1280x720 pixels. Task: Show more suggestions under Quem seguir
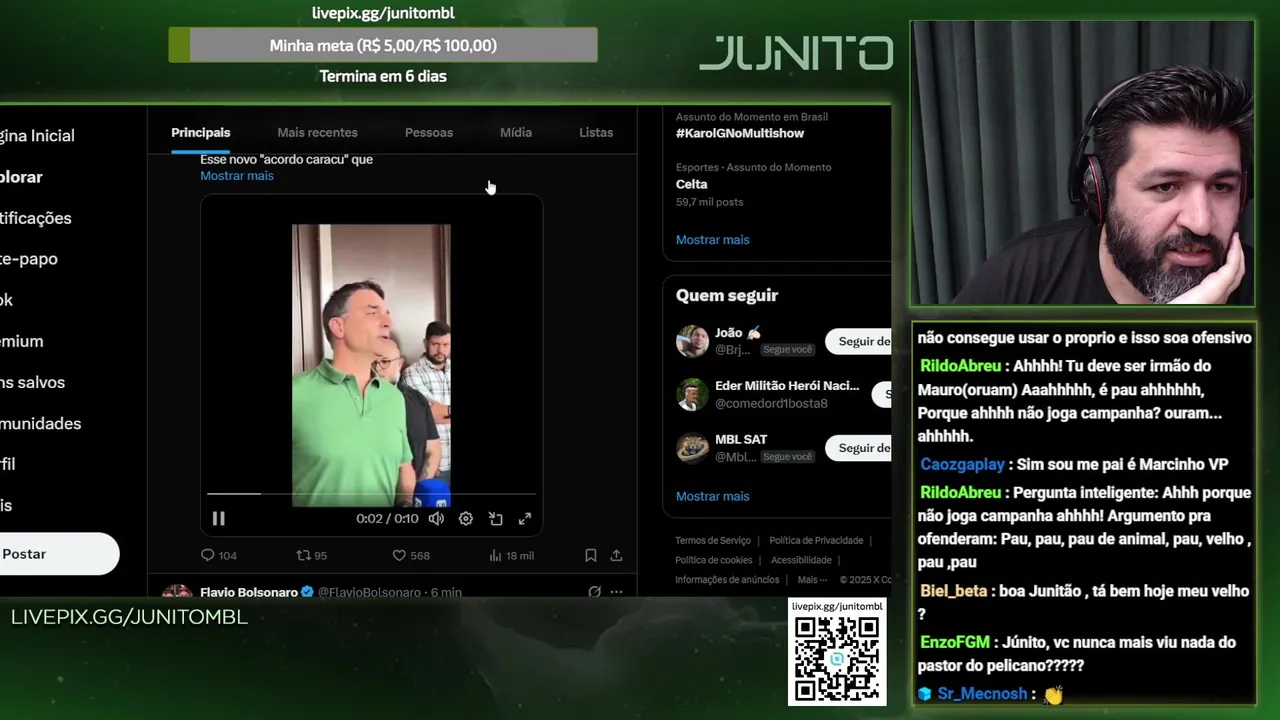pos(712,496)
